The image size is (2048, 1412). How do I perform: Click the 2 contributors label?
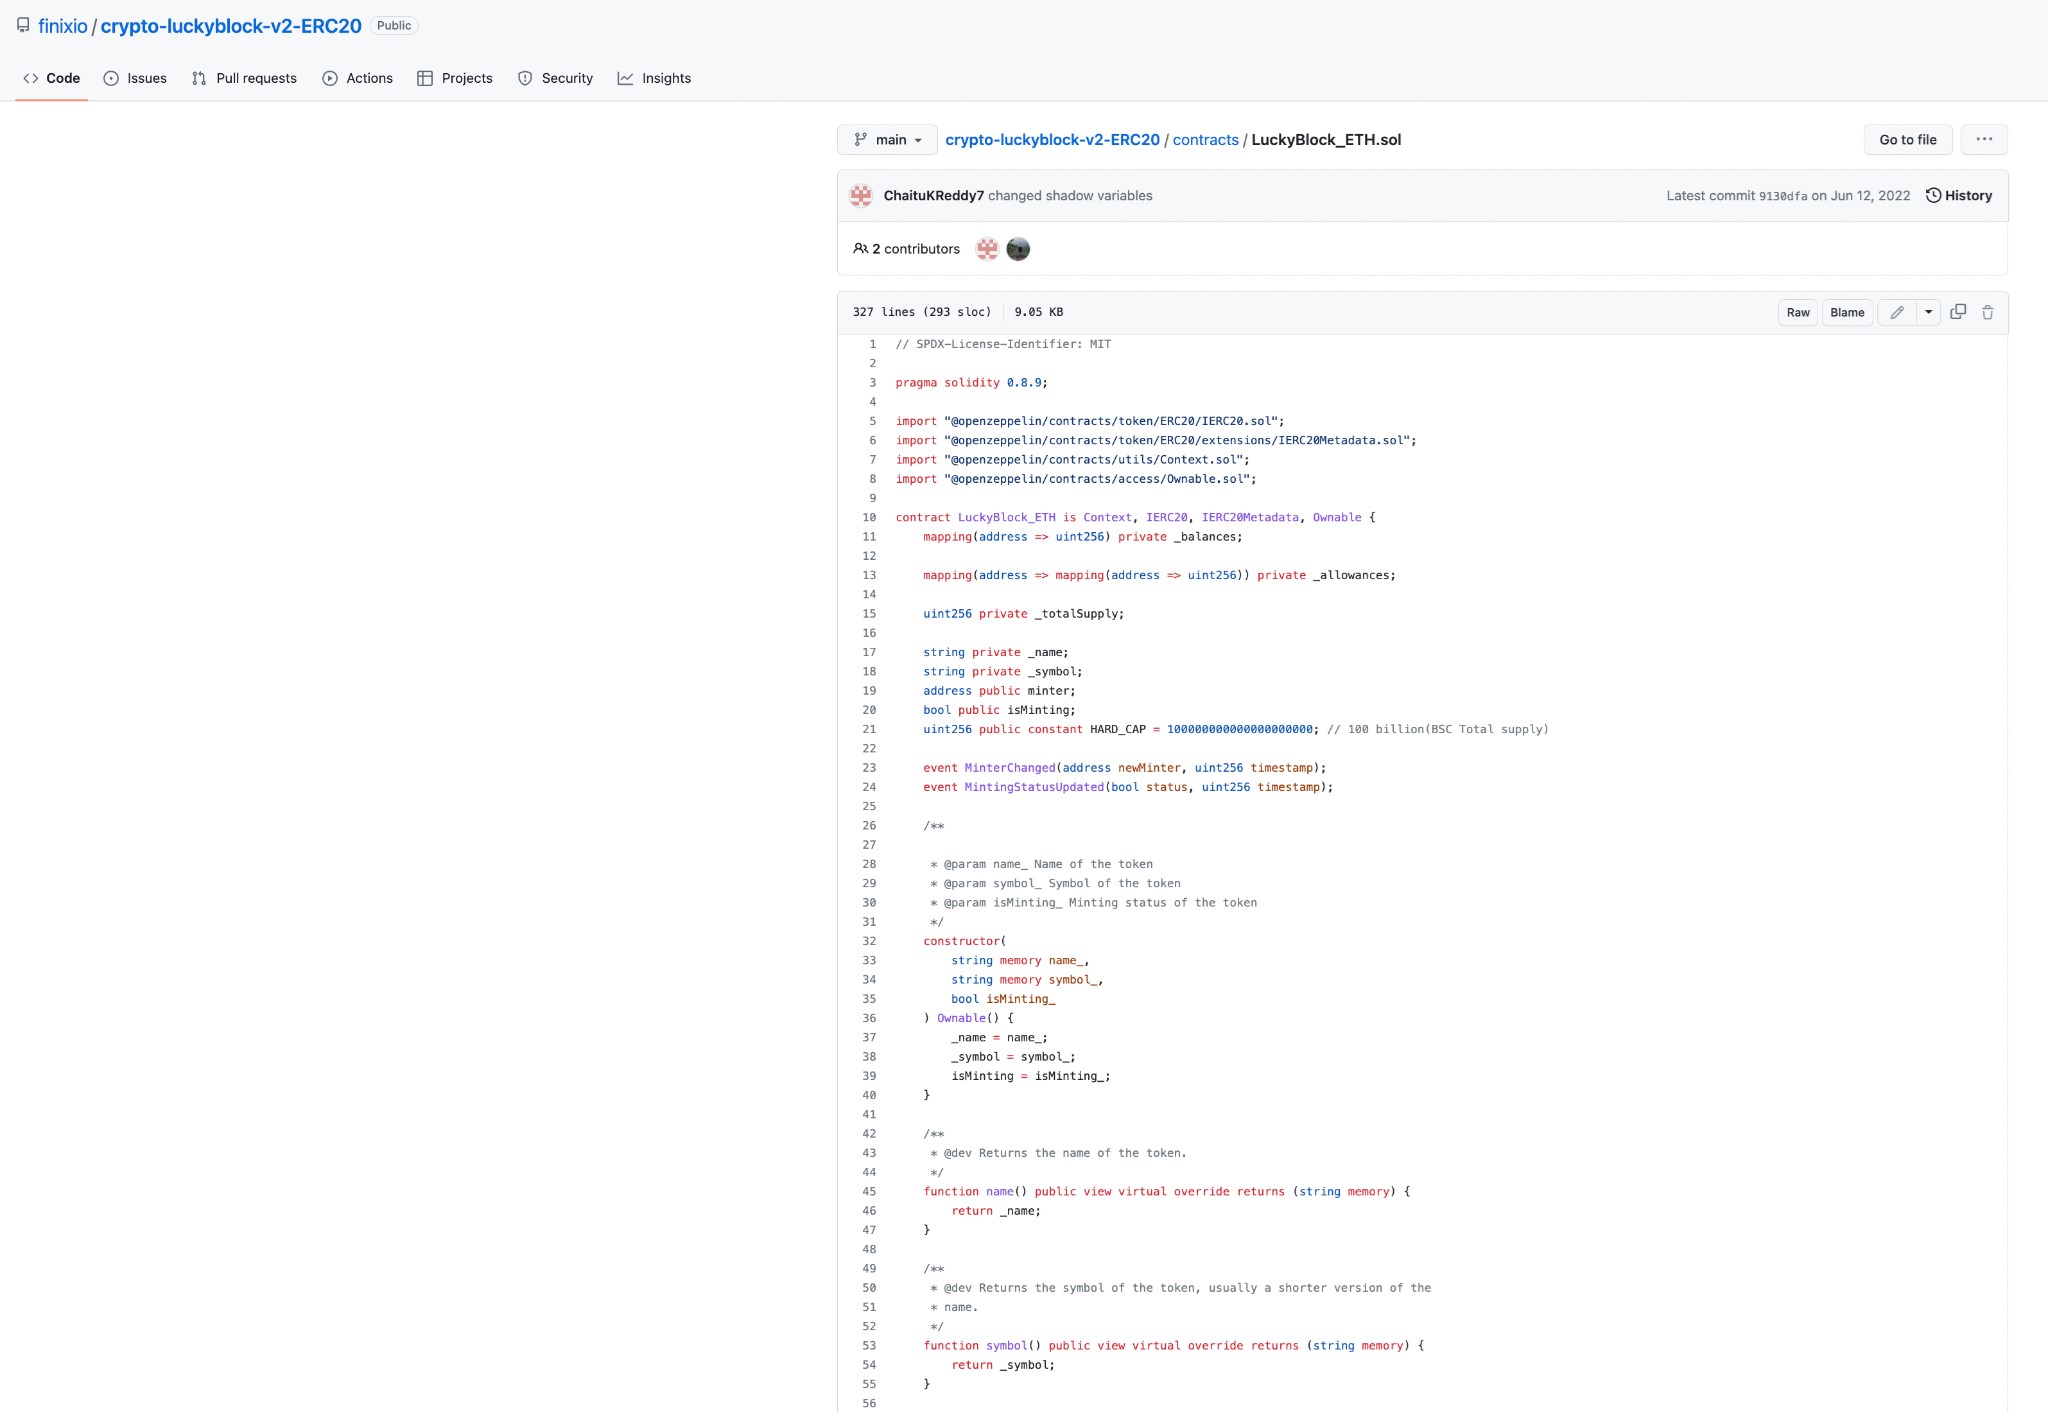point(906,249)
